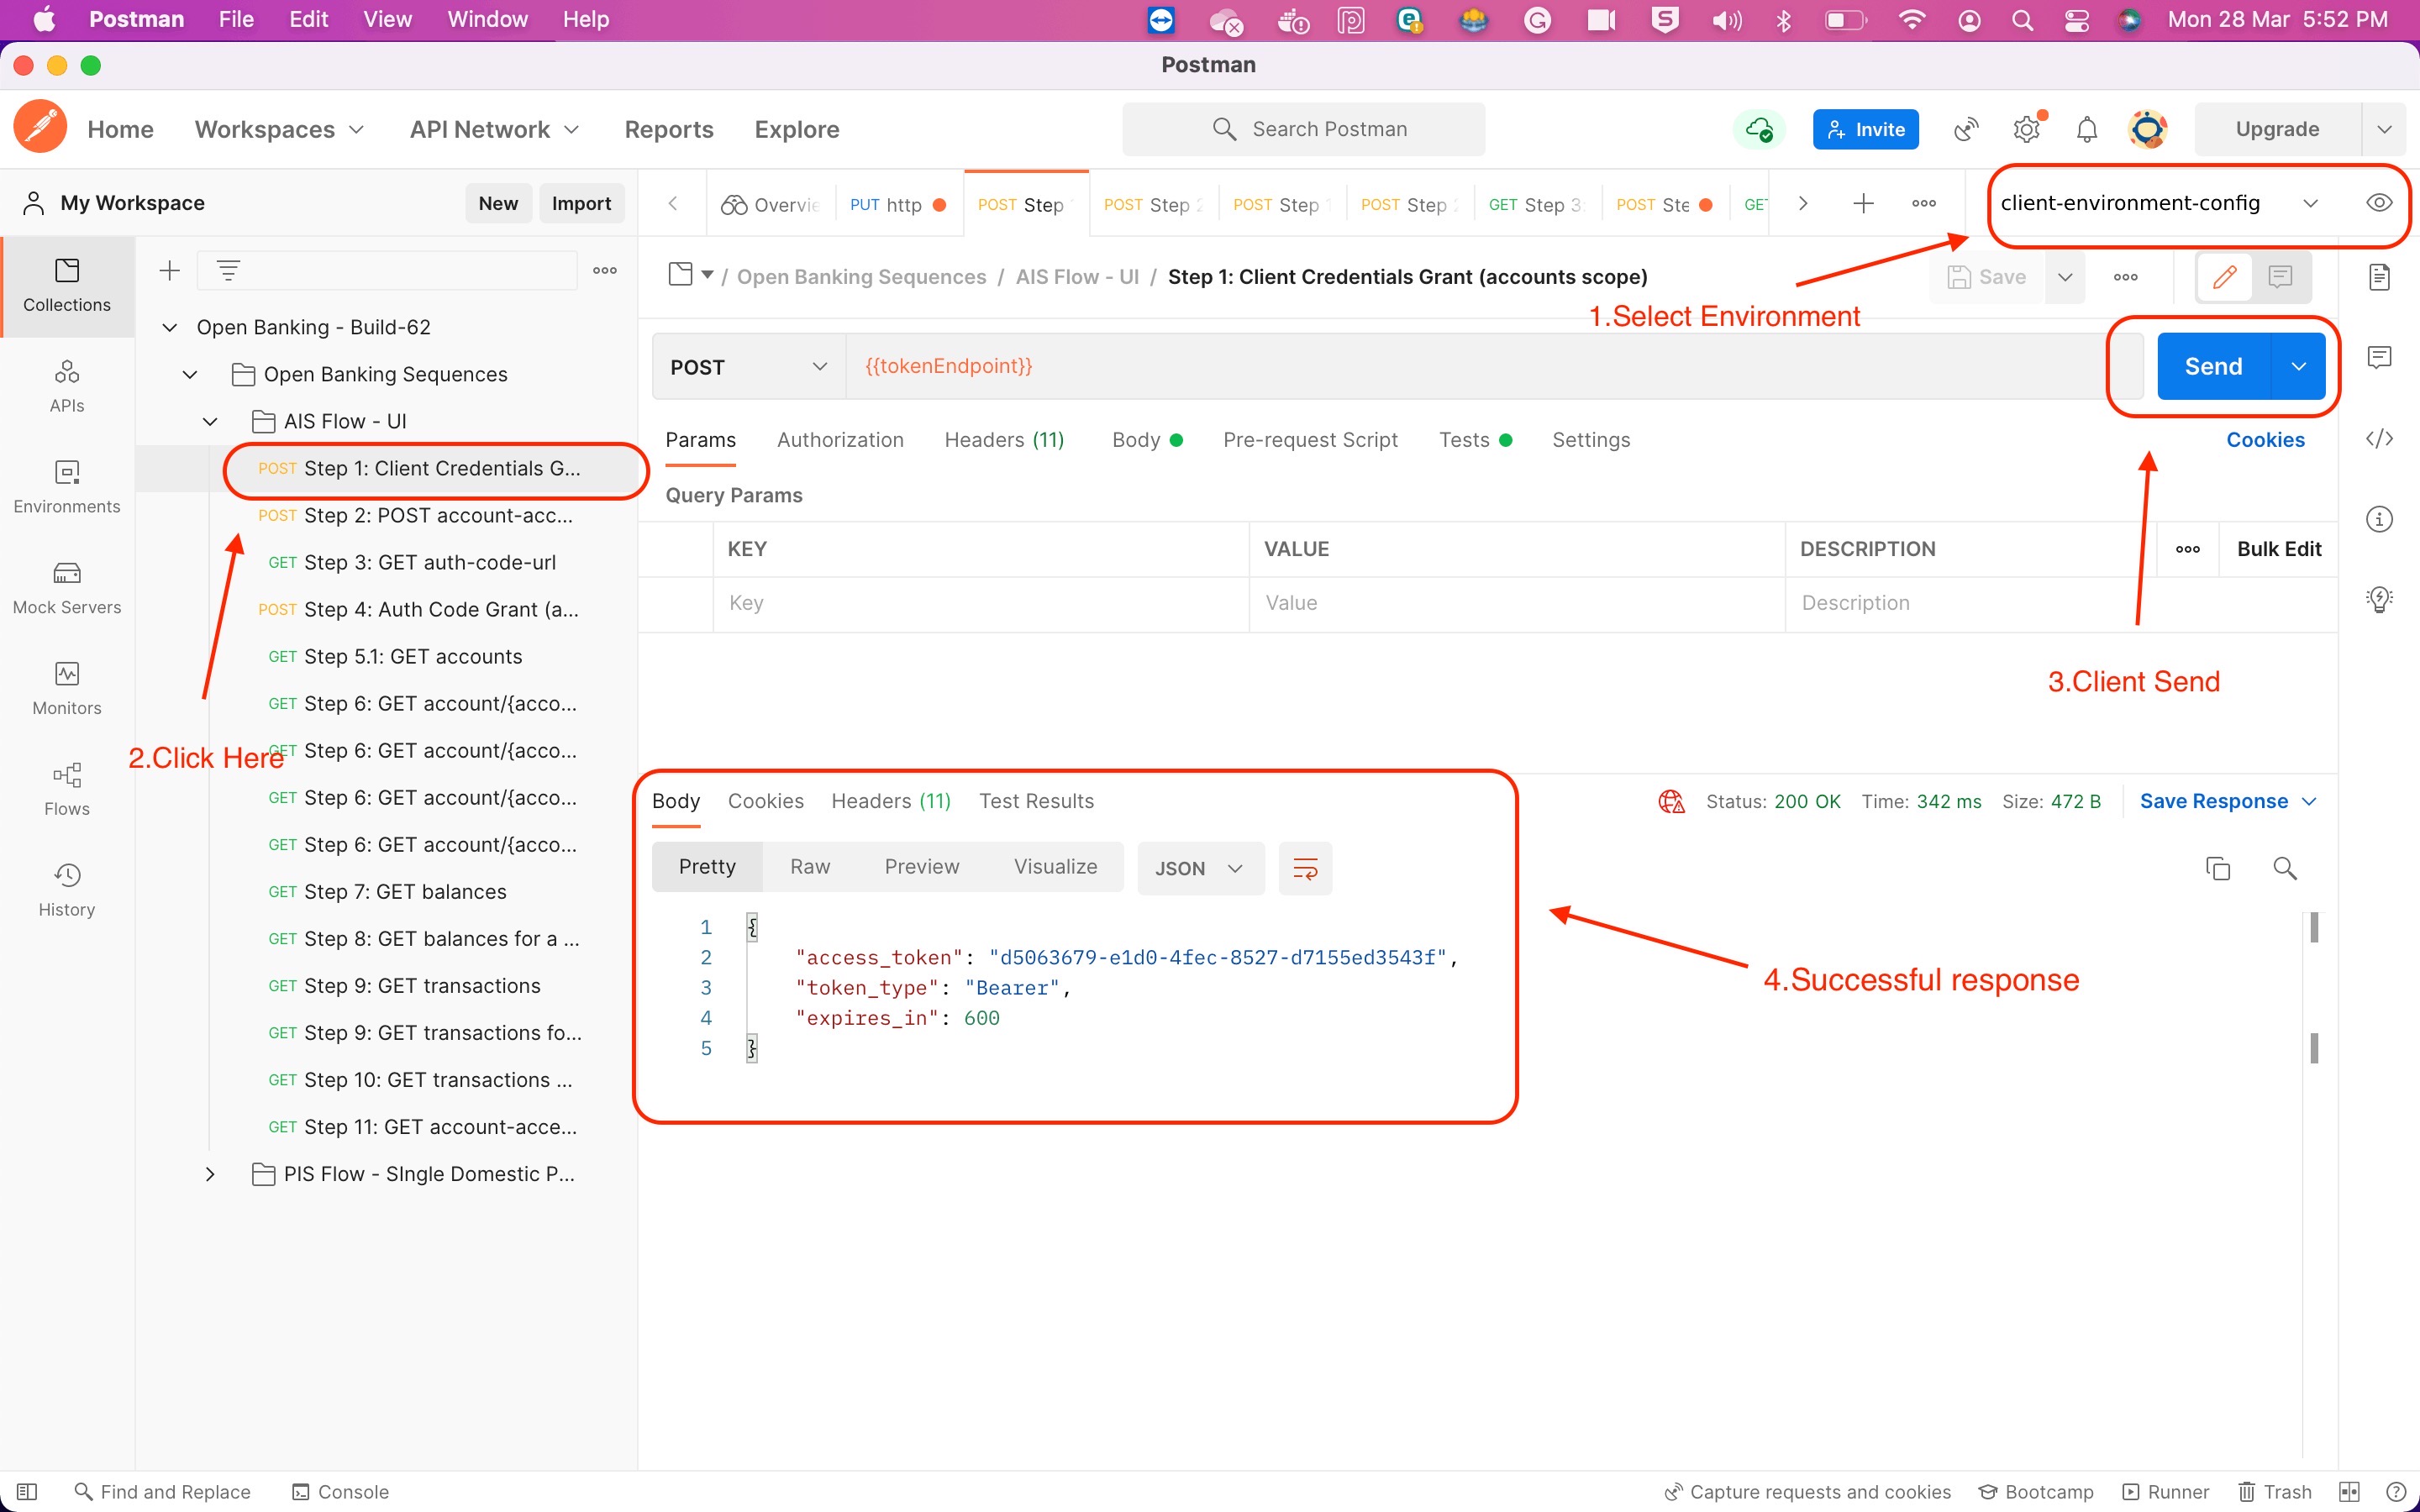Open the History sidebar panel
Viewport: 2420px width, 1512px height.
[x=67, y=890]
